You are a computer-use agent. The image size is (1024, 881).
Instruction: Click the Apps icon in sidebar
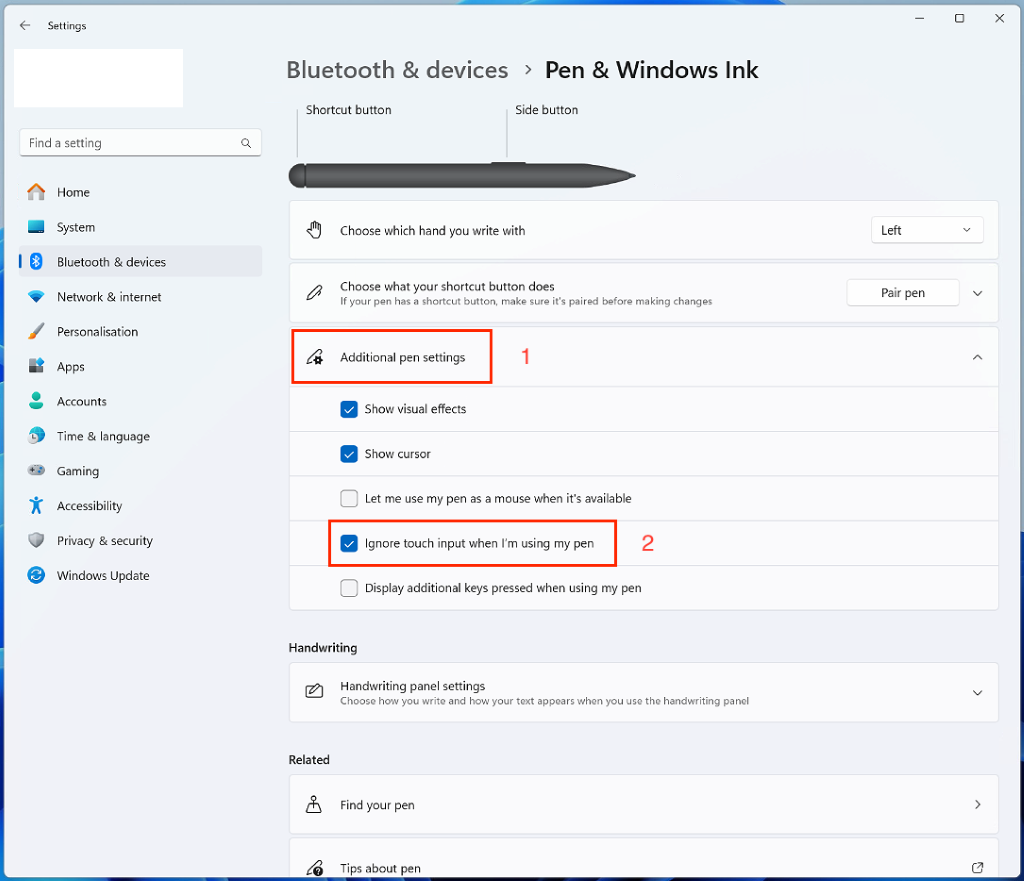pos(36,366)
